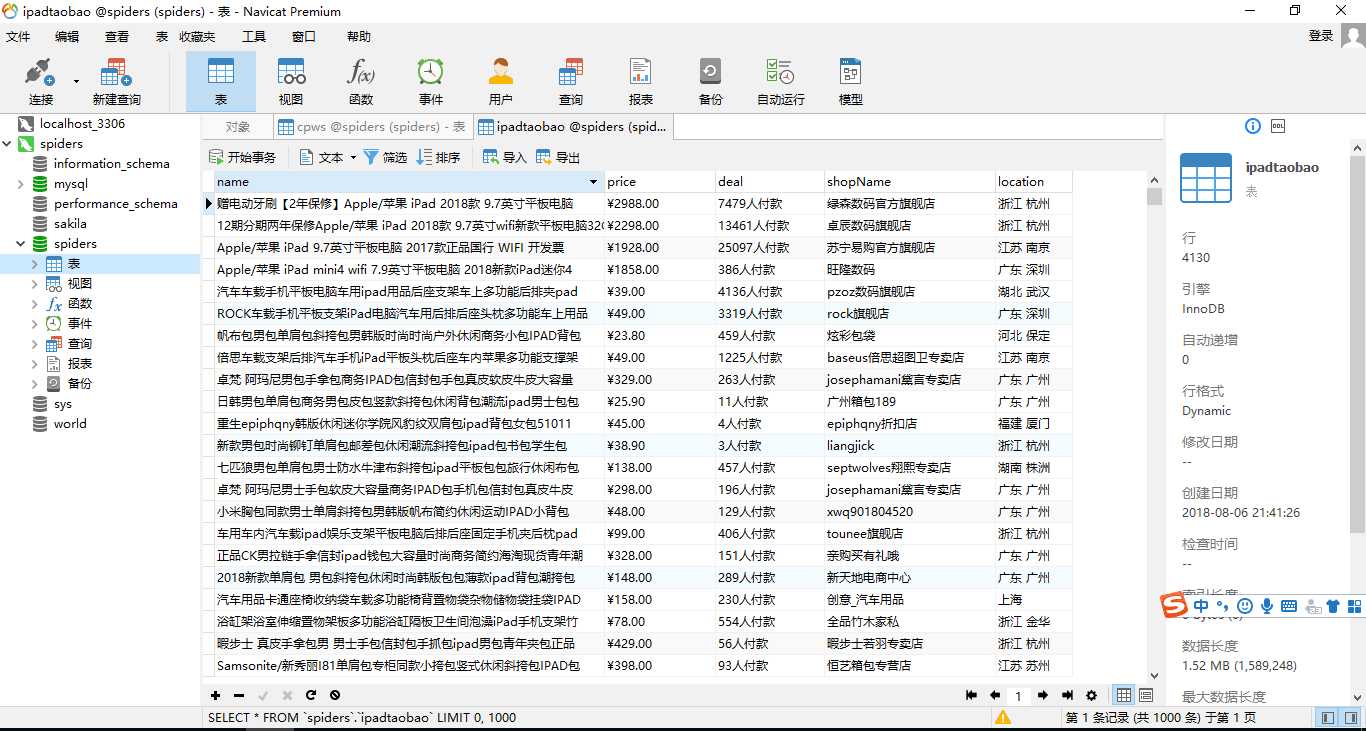Click the shopName column header
Viewport: 1366px width, 731px height.
pyautogui.click(x=909, y=182)
